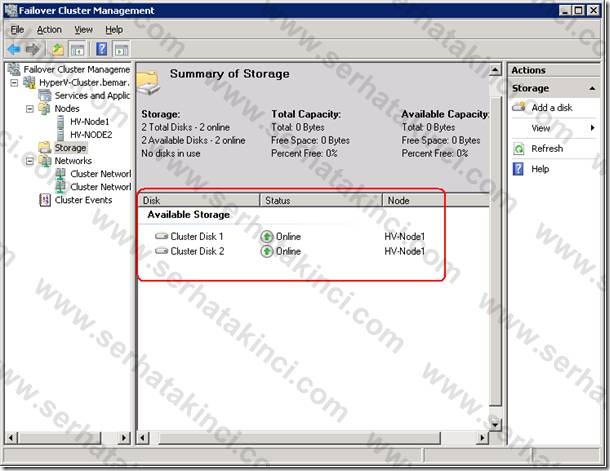This screenshot has height=471, width=610.
Task: Click the HyperV-Cluster icon in tree
Action: (x=29, y=82)
